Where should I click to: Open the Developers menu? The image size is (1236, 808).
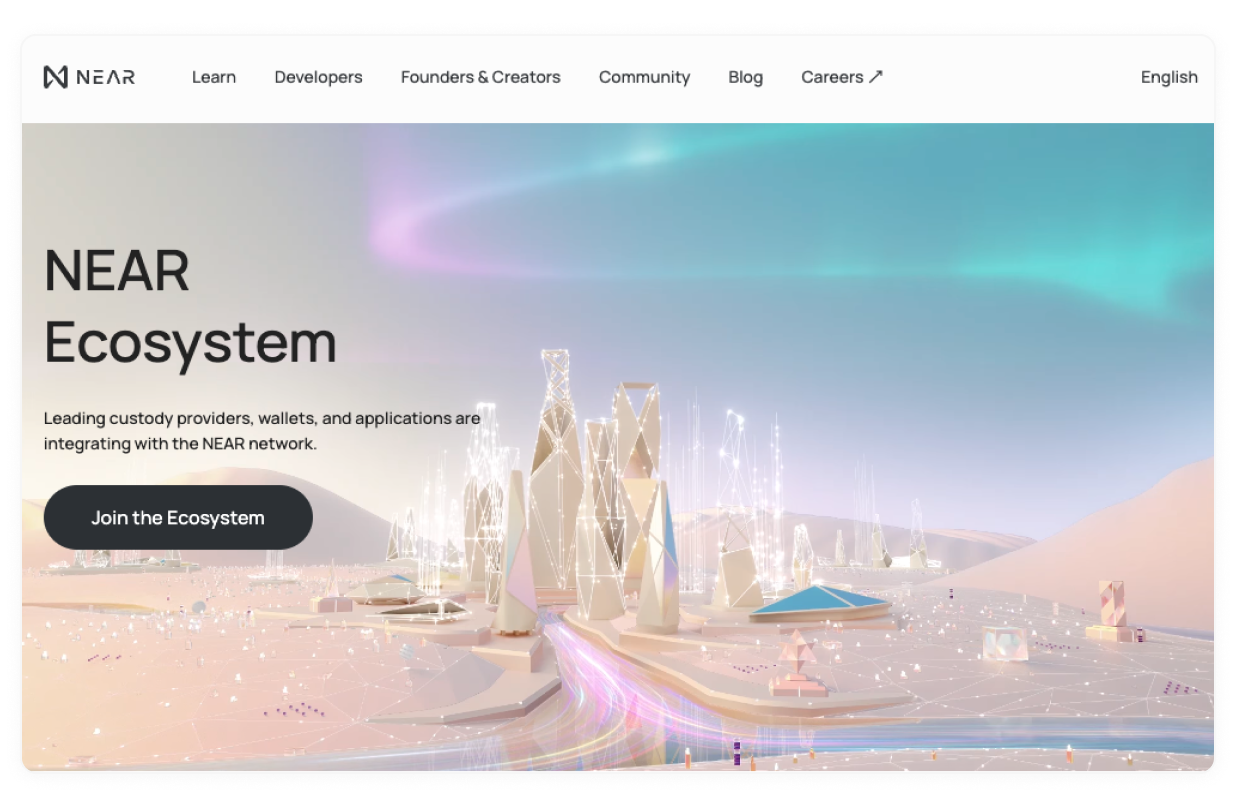pyautogui.click(x=318, y=77)
